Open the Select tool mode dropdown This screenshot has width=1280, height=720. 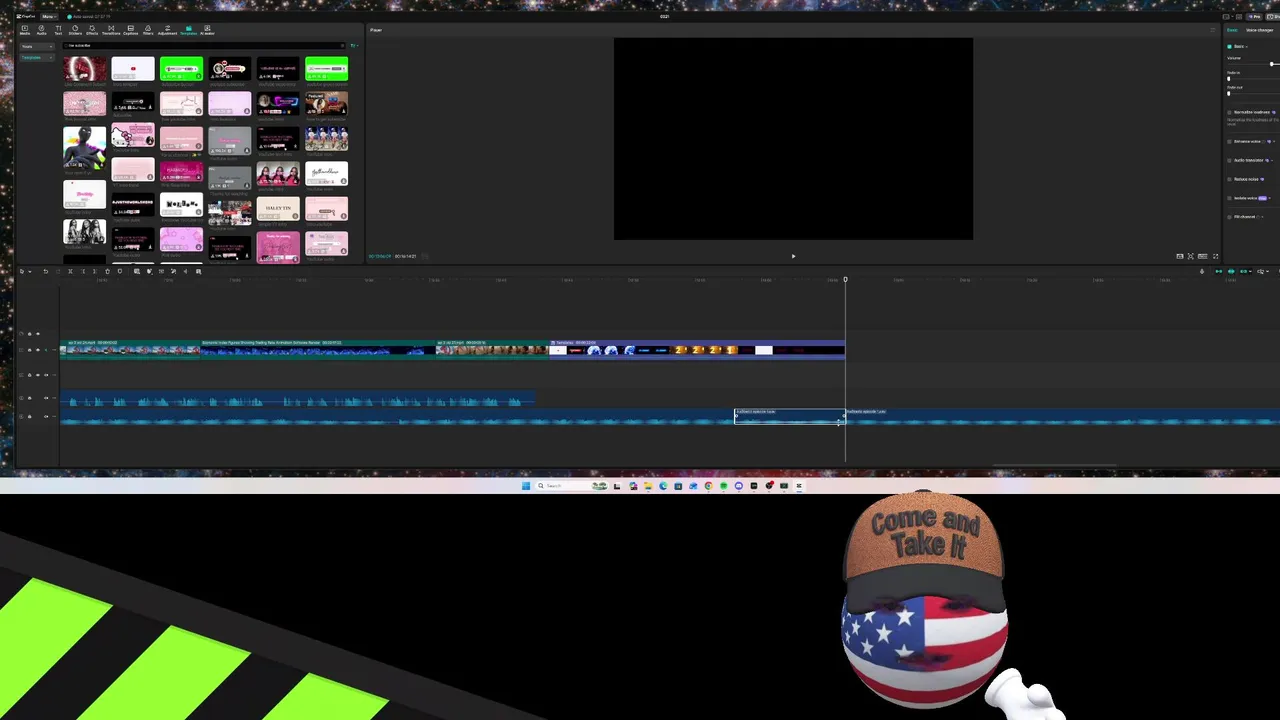point(30,271)
